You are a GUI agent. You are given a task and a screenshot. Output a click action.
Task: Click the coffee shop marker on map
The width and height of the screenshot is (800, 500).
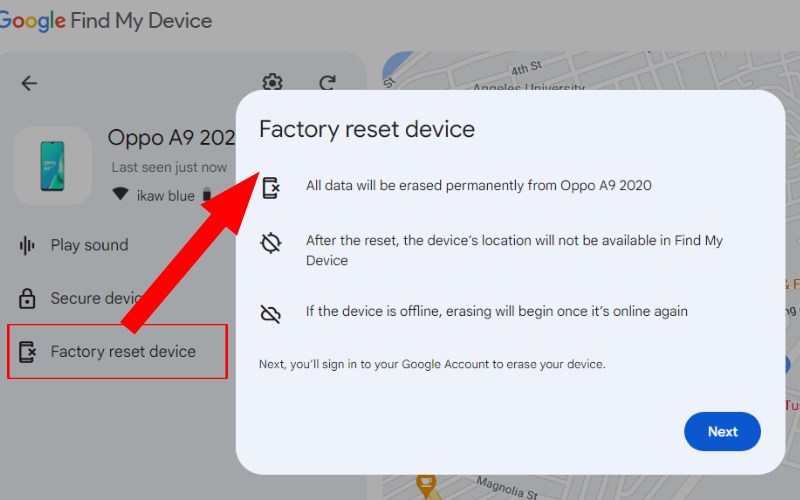tap(426, 483)
